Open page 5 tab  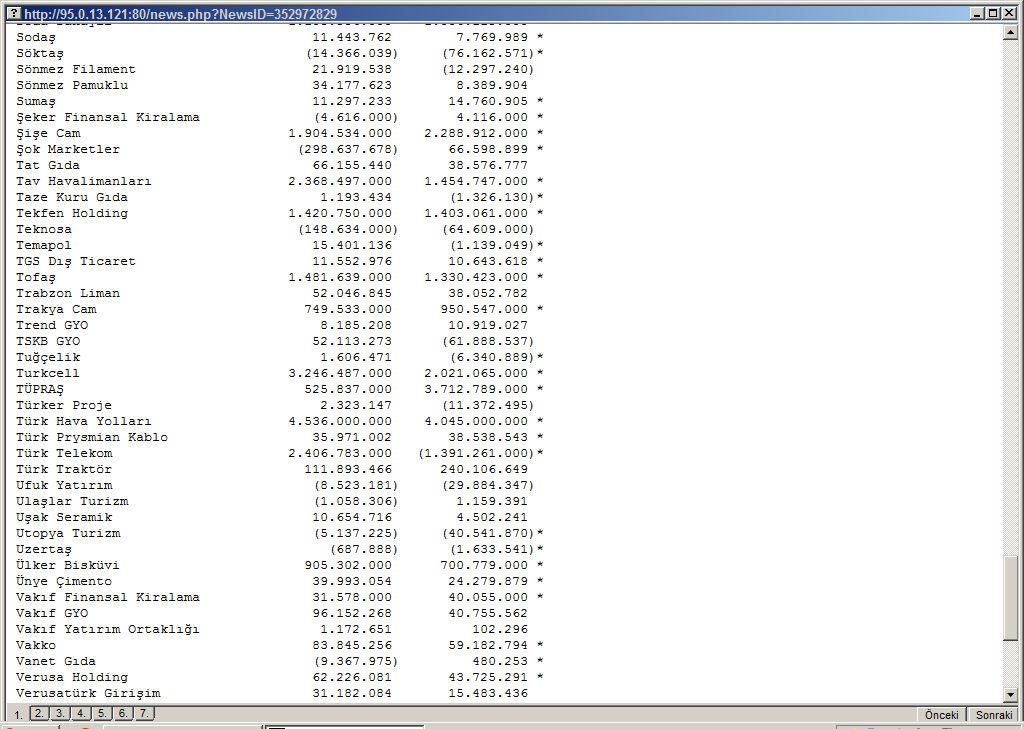pos(103,713)
